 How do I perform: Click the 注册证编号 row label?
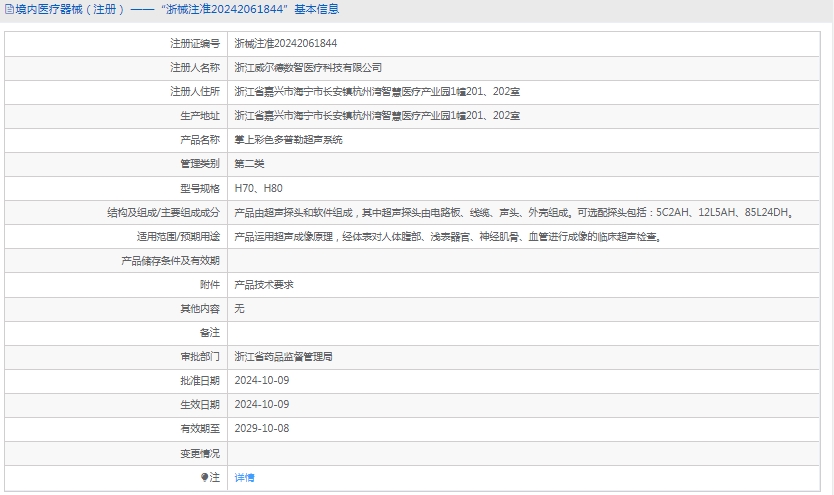(x=194, y=44)
